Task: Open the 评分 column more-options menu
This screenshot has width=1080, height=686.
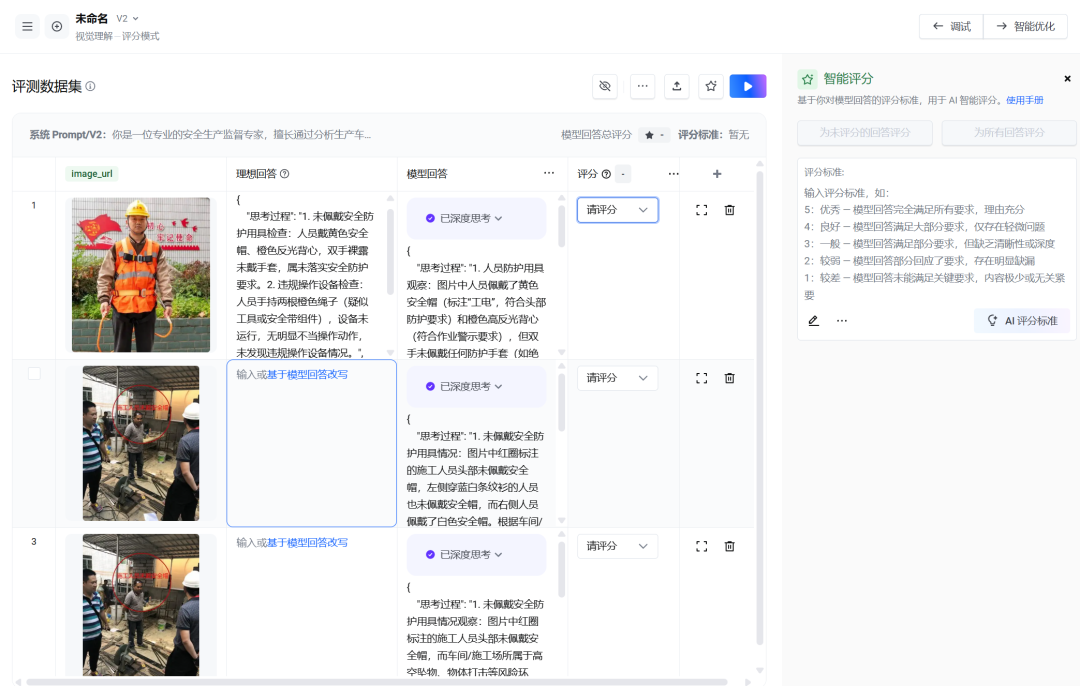Action: click(673, 174)
